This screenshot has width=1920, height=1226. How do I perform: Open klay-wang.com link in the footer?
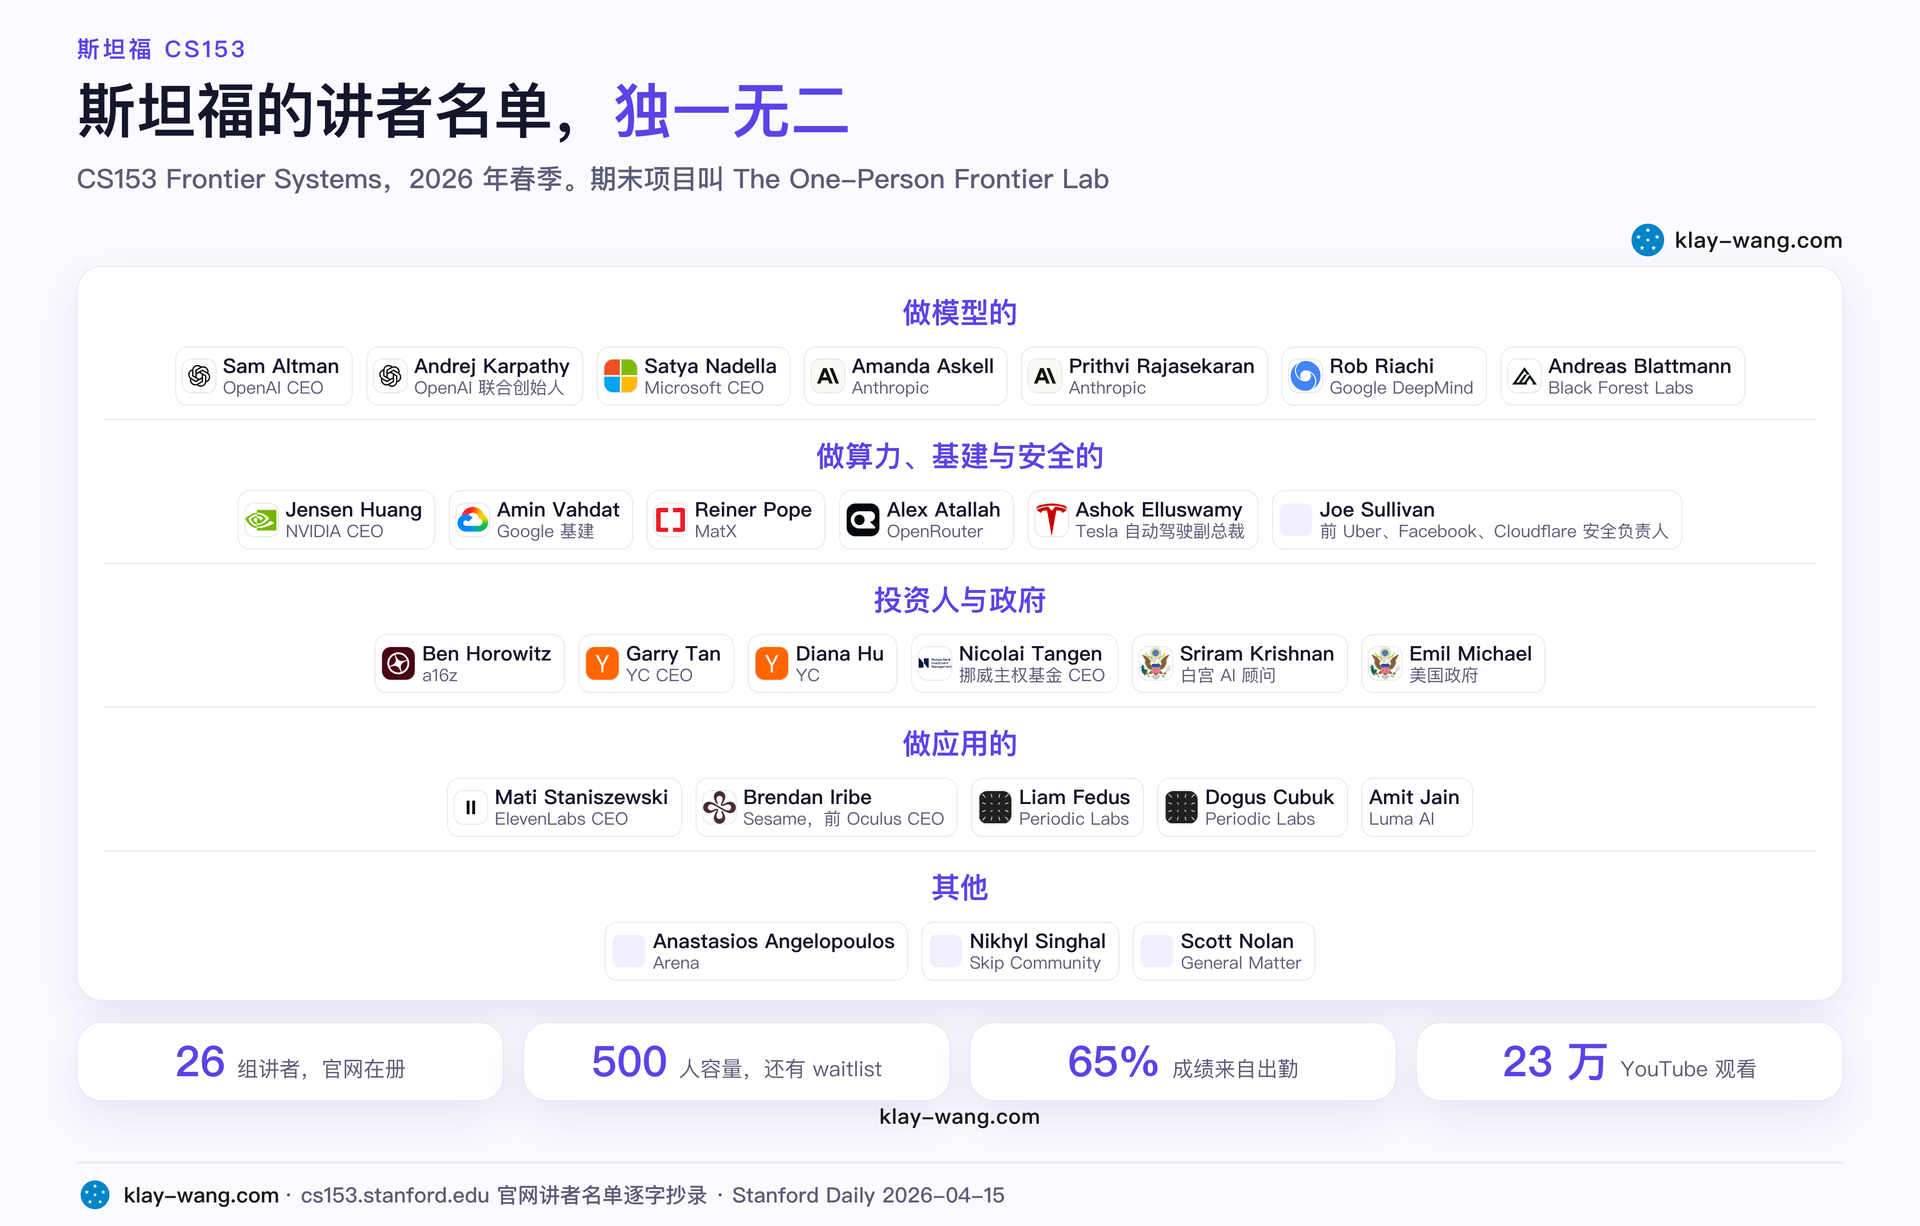(x=201, y=1195)
